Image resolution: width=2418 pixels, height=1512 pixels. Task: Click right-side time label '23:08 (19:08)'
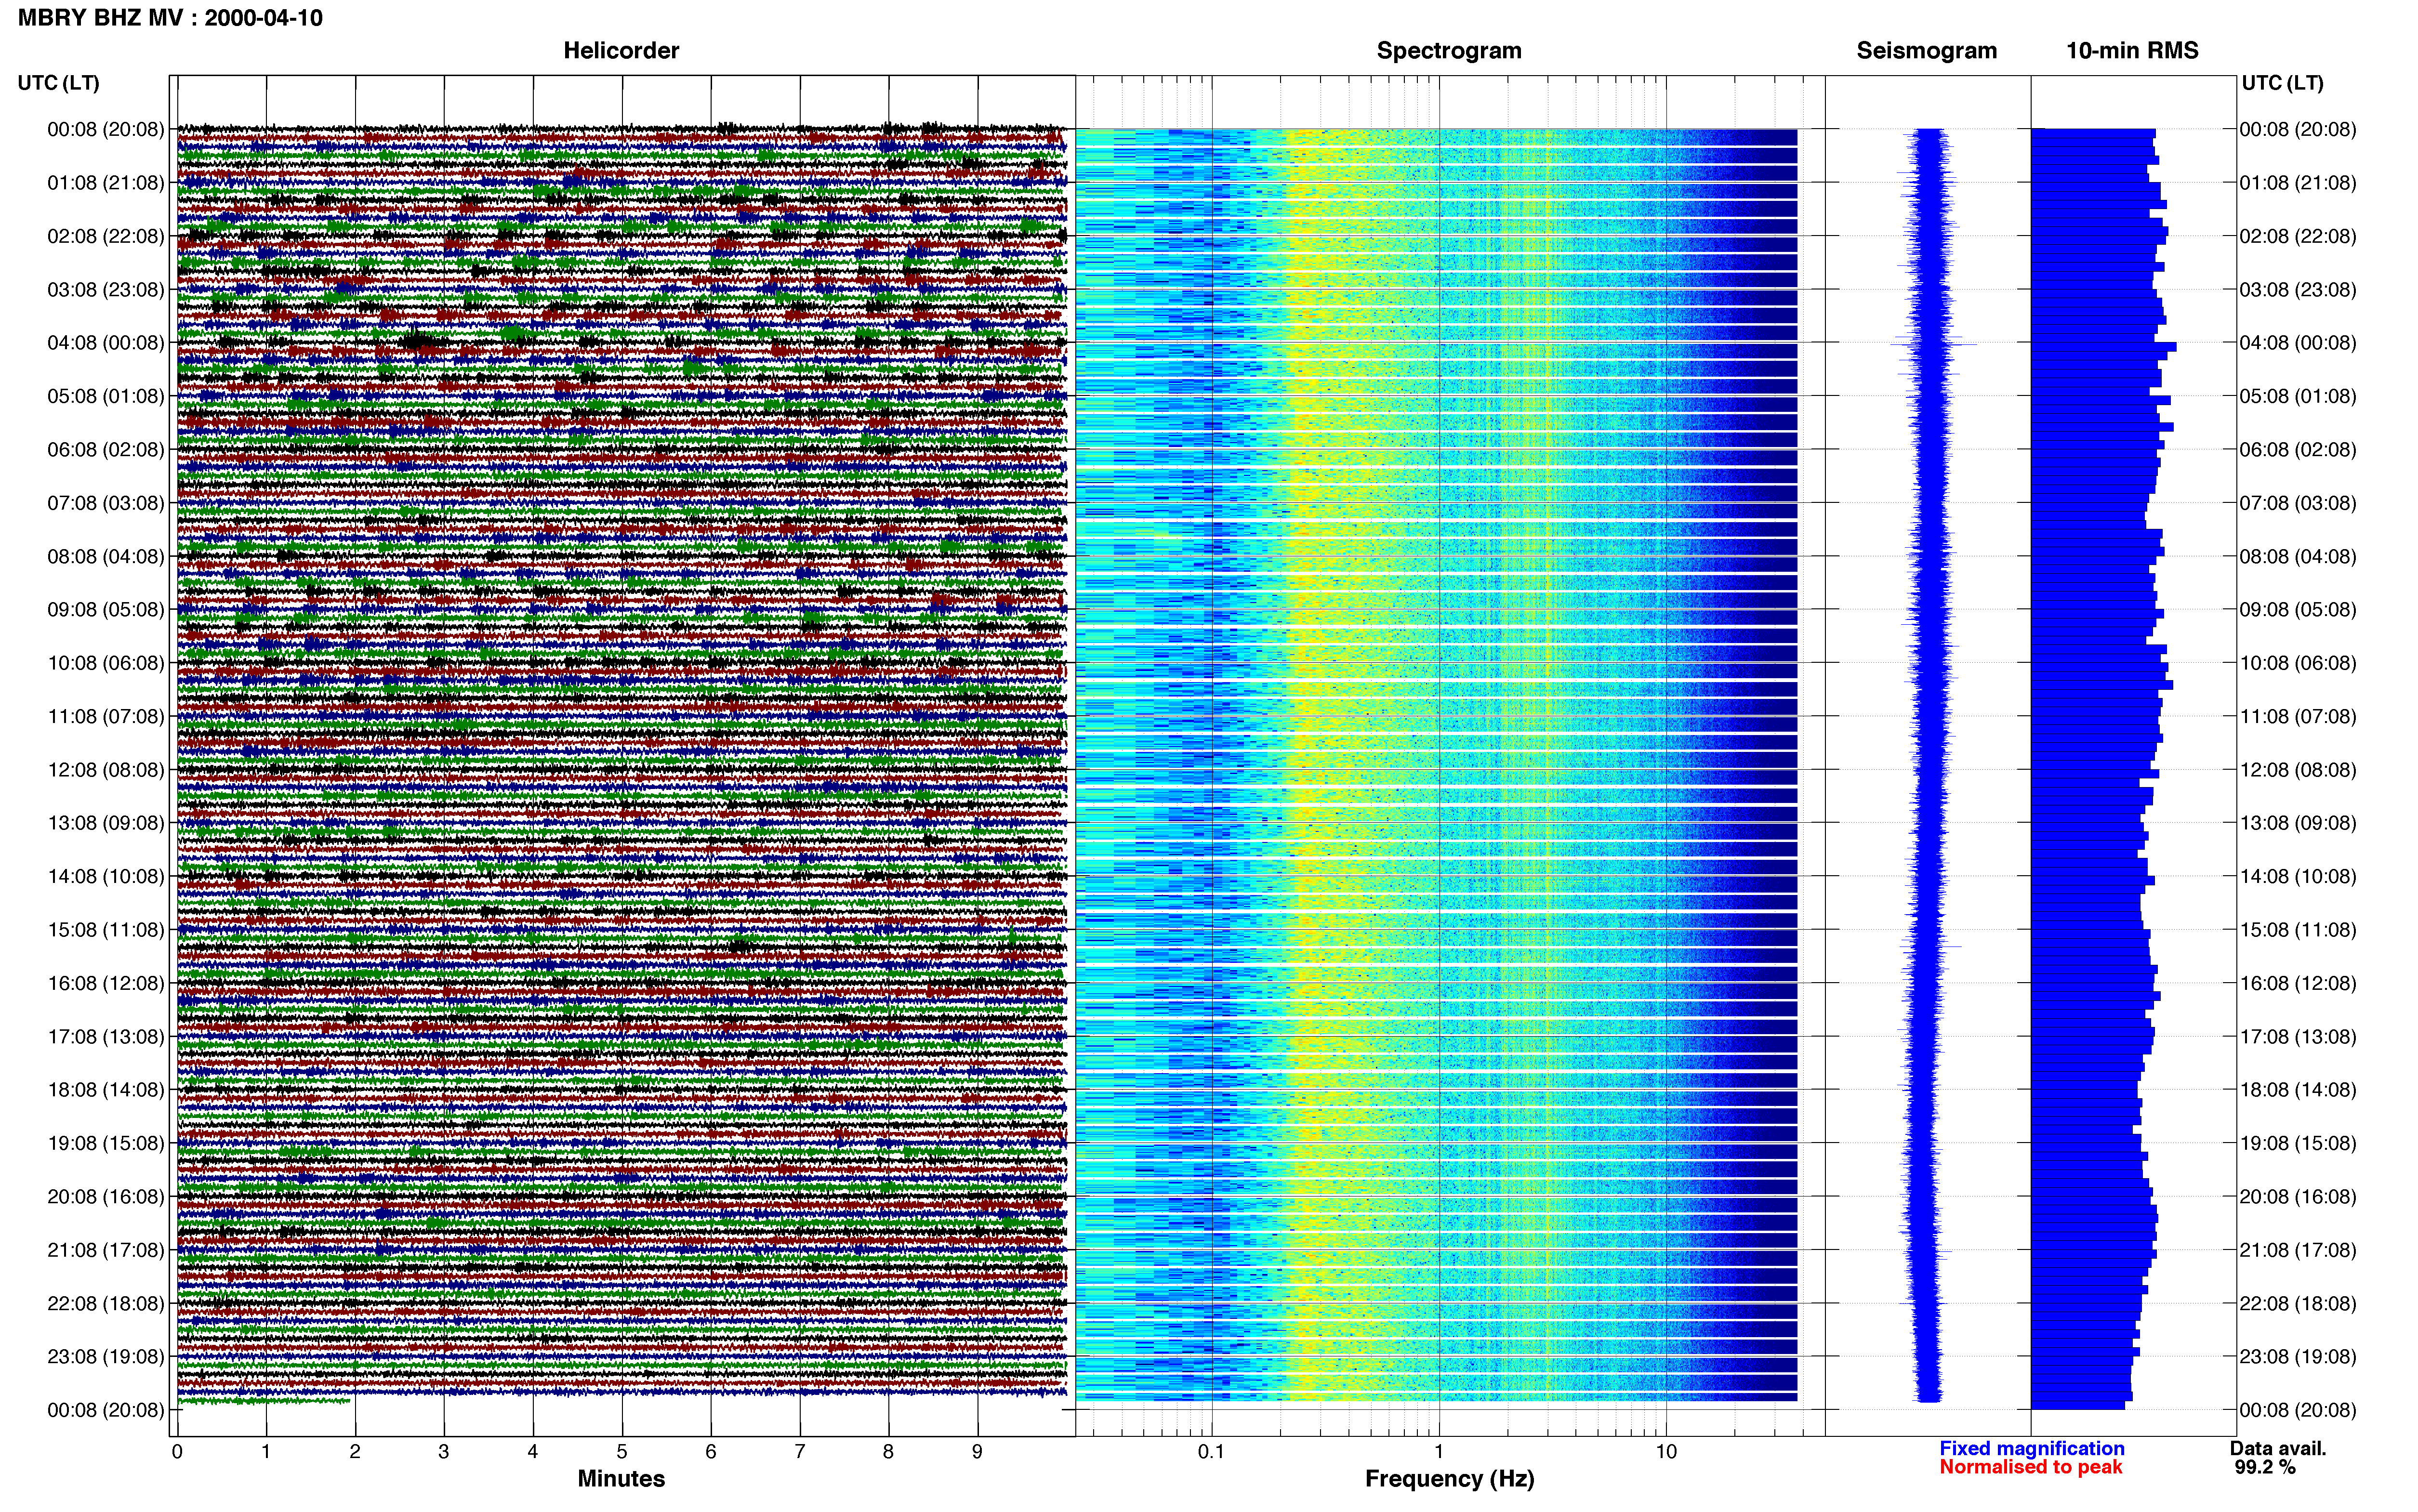pyautogui.click(x=2298, y=1356)
